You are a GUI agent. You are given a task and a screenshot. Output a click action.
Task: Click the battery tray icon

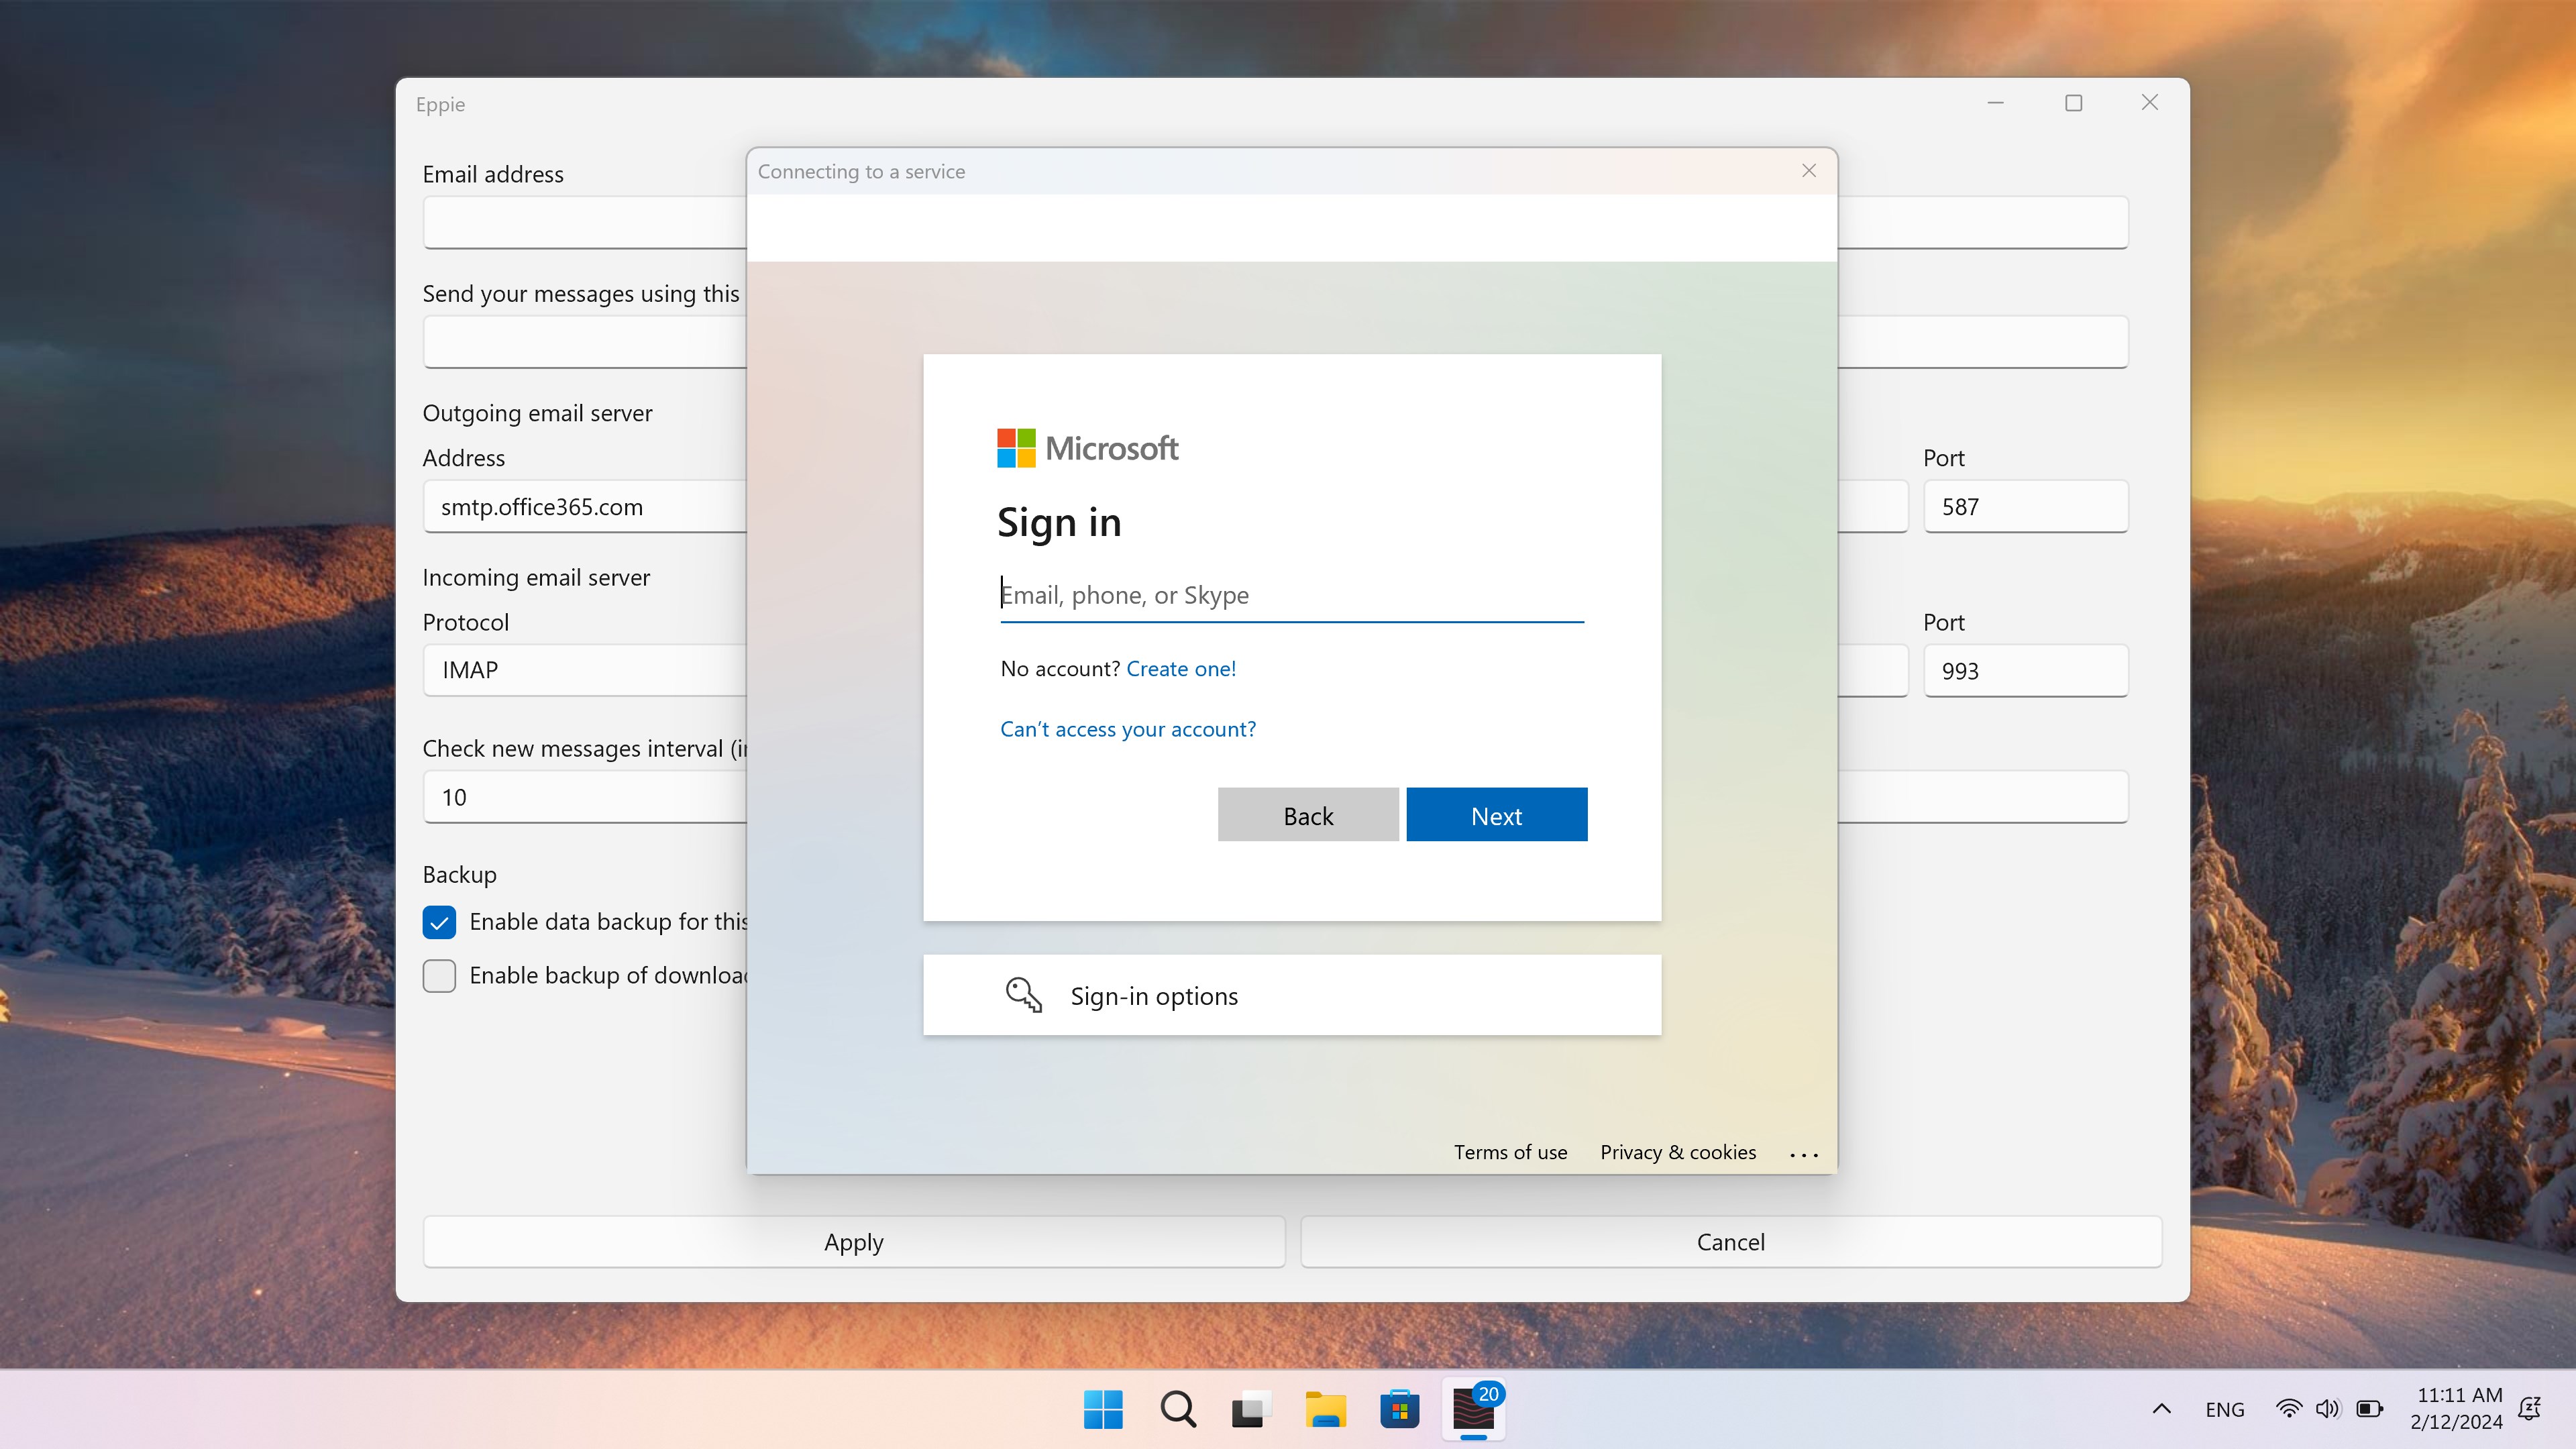2370,1409
